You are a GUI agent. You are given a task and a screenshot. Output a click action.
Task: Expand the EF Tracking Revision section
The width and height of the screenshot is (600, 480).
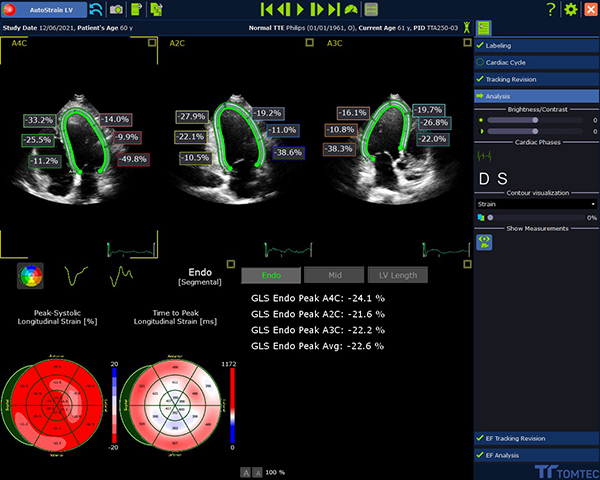pyautogui.click(x=535, y=438)
